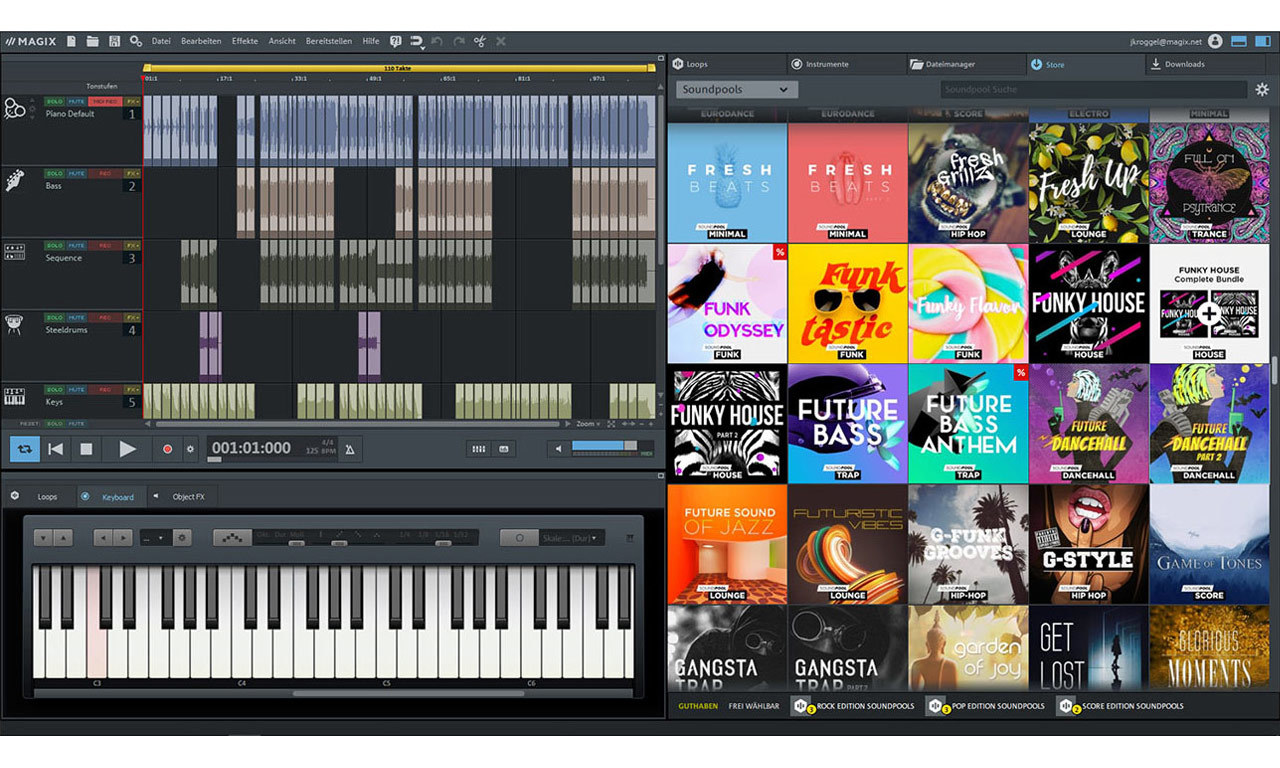Screen dimensions: 1280x768
Task: Toggle loop playback button
Action: (25, 449)
